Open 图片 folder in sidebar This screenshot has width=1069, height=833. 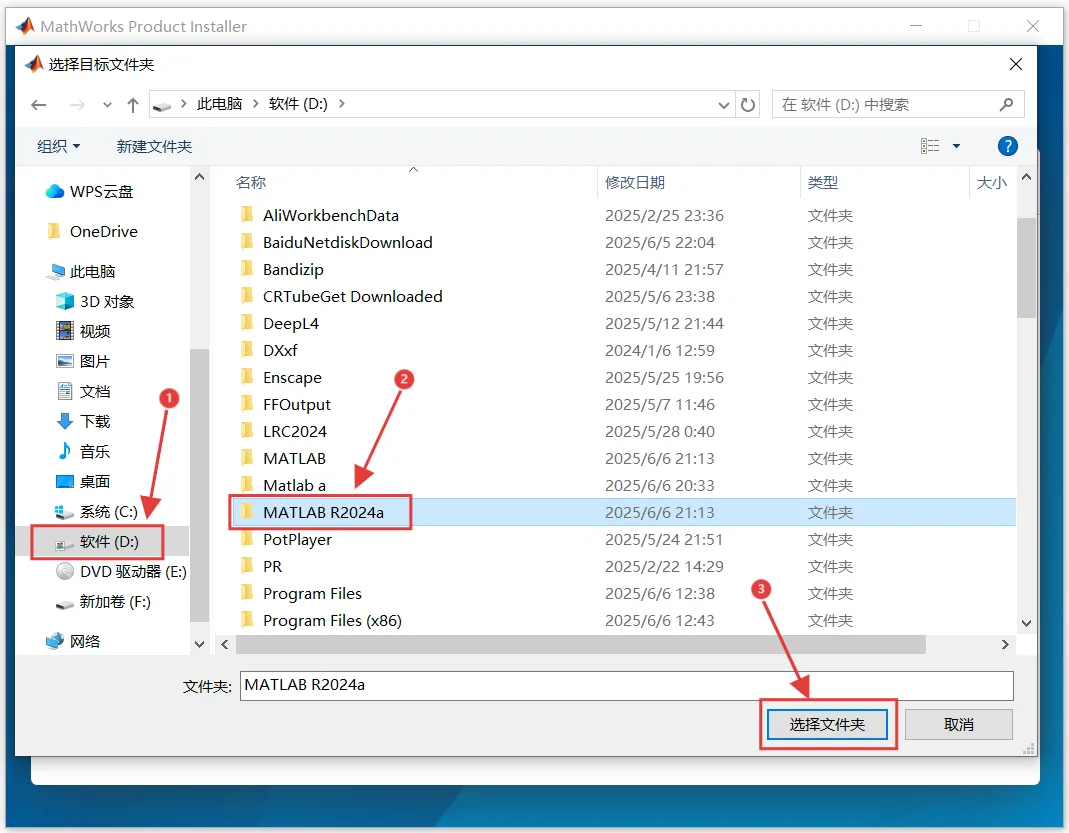[82, 361]
